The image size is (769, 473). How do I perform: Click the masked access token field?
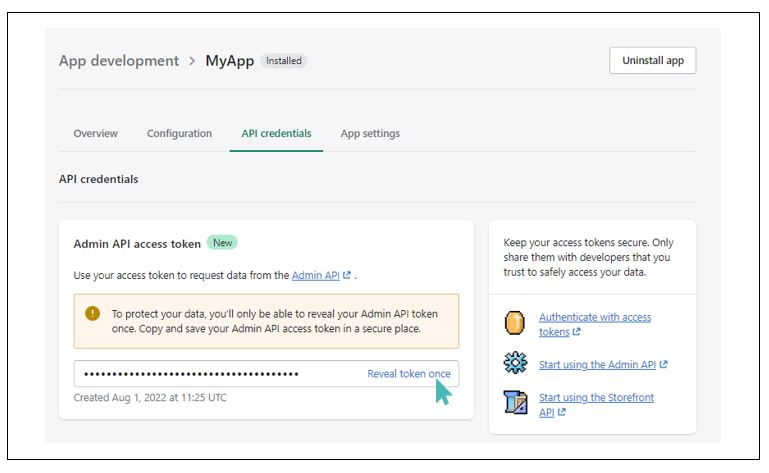pos(266,373)
